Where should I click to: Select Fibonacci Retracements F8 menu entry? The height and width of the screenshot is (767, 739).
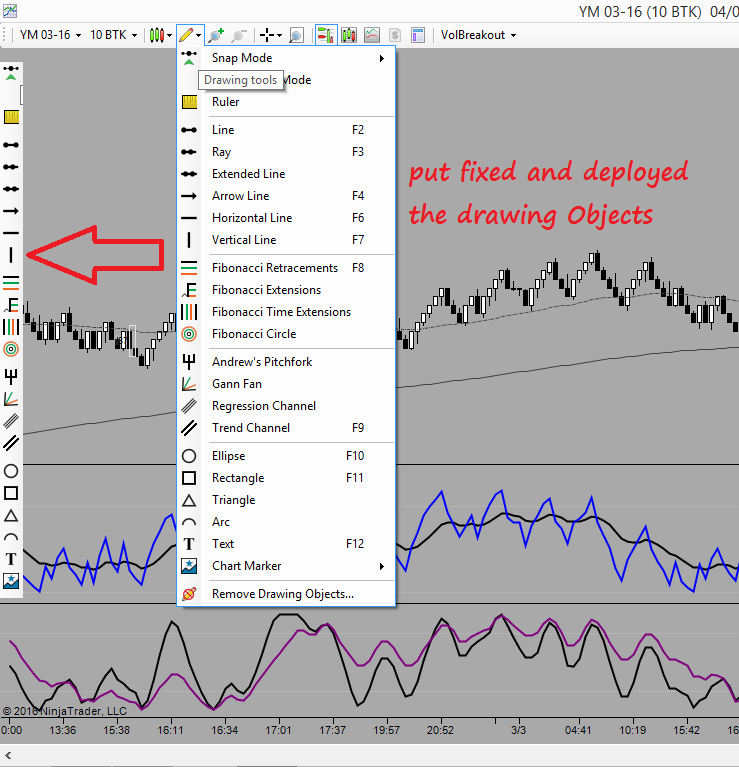click(x=286, y=268)
